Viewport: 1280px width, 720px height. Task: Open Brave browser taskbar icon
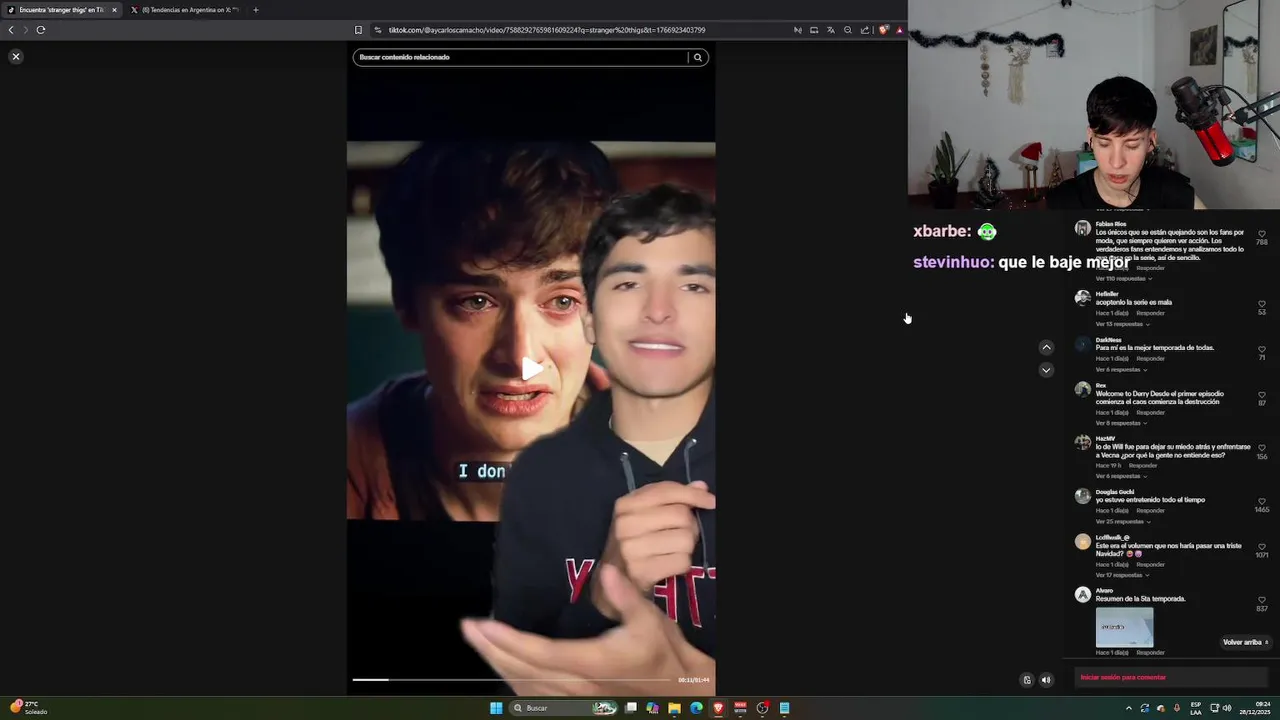click(x=718, y=708)
